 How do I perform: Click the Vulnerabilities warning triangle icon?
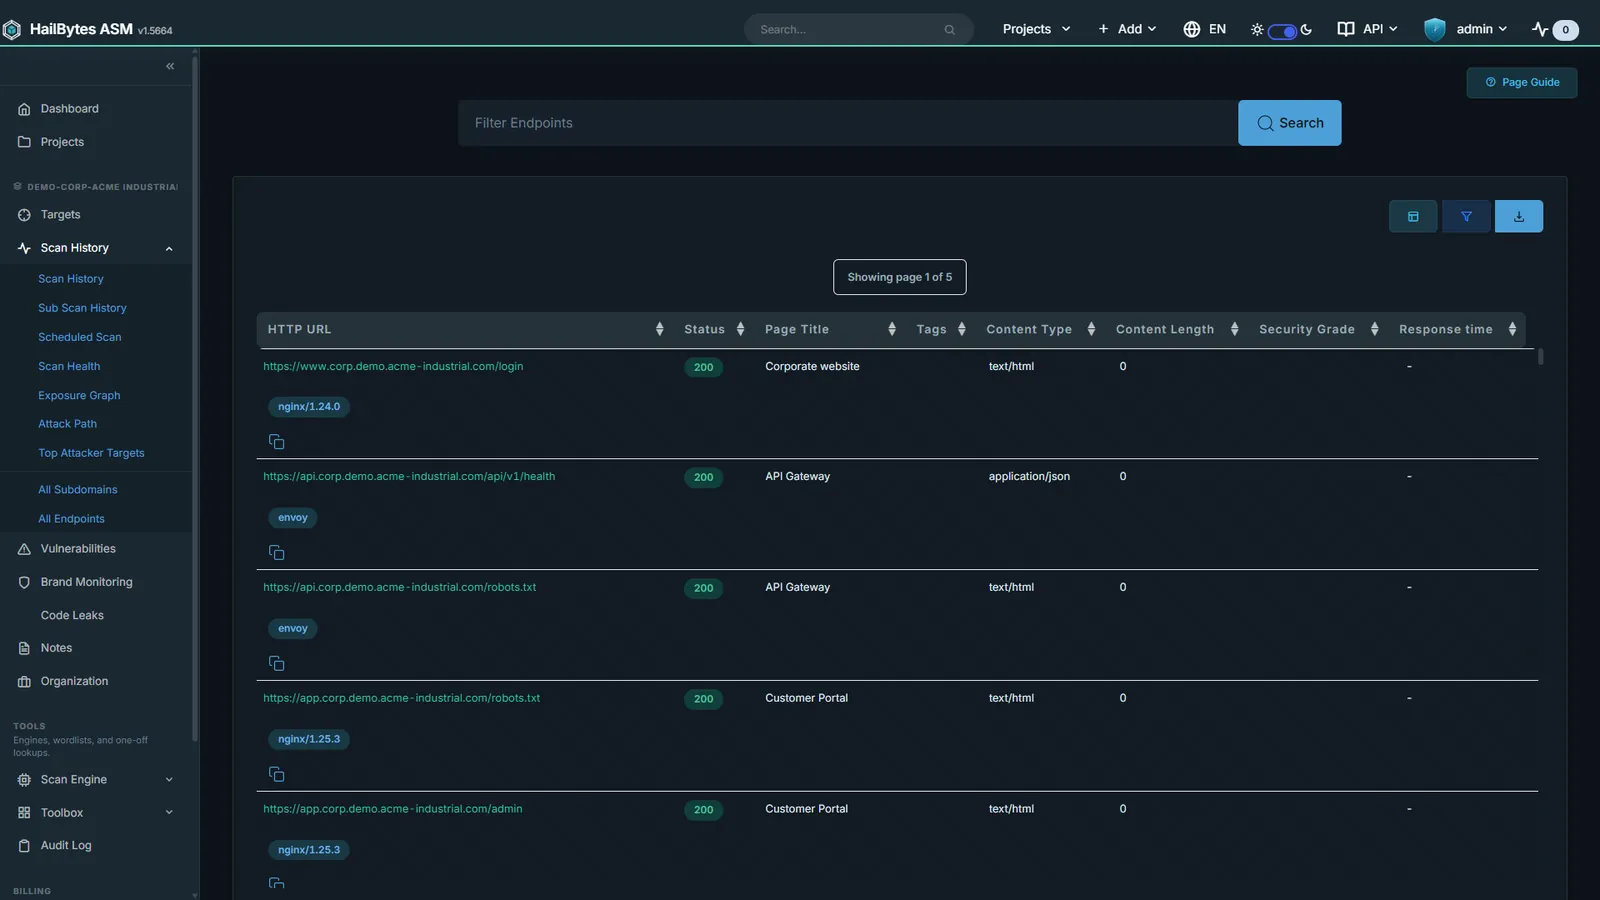[x=24, y=549]
